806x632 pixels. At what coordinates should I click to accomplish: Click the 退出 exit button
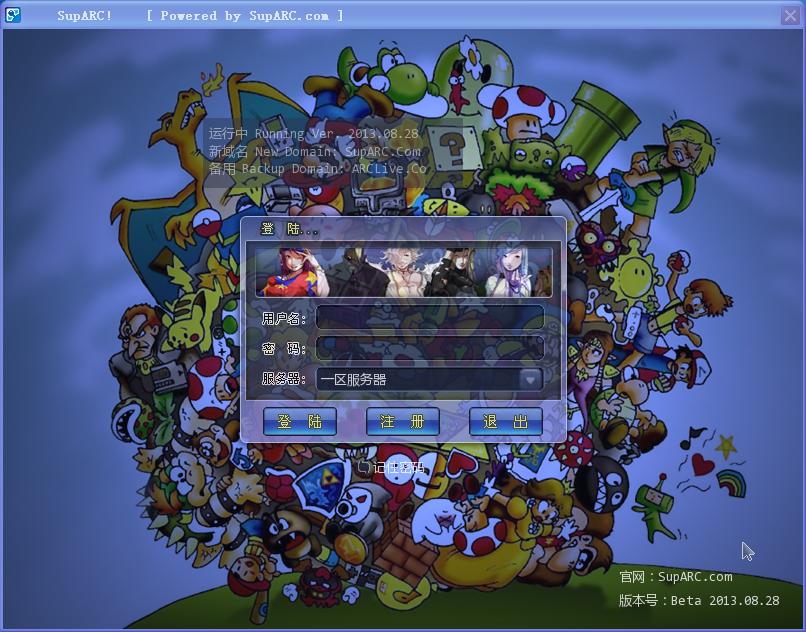(x=506, y=422)
